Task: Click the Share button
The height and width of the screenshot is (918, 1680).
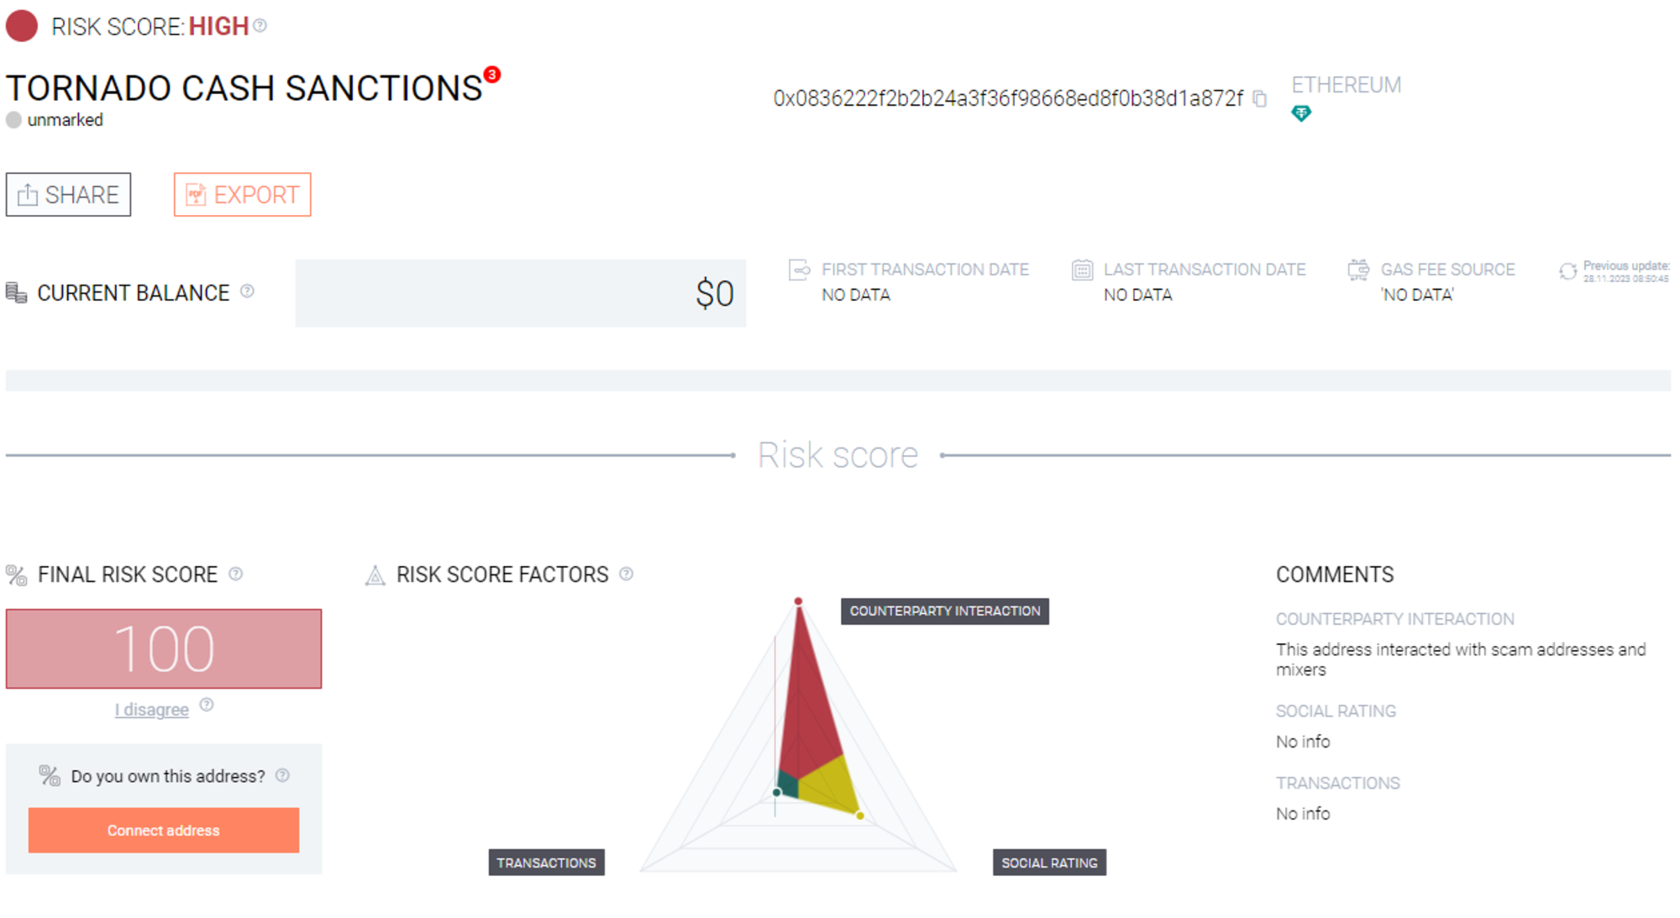Action: (x=68, y=194)
